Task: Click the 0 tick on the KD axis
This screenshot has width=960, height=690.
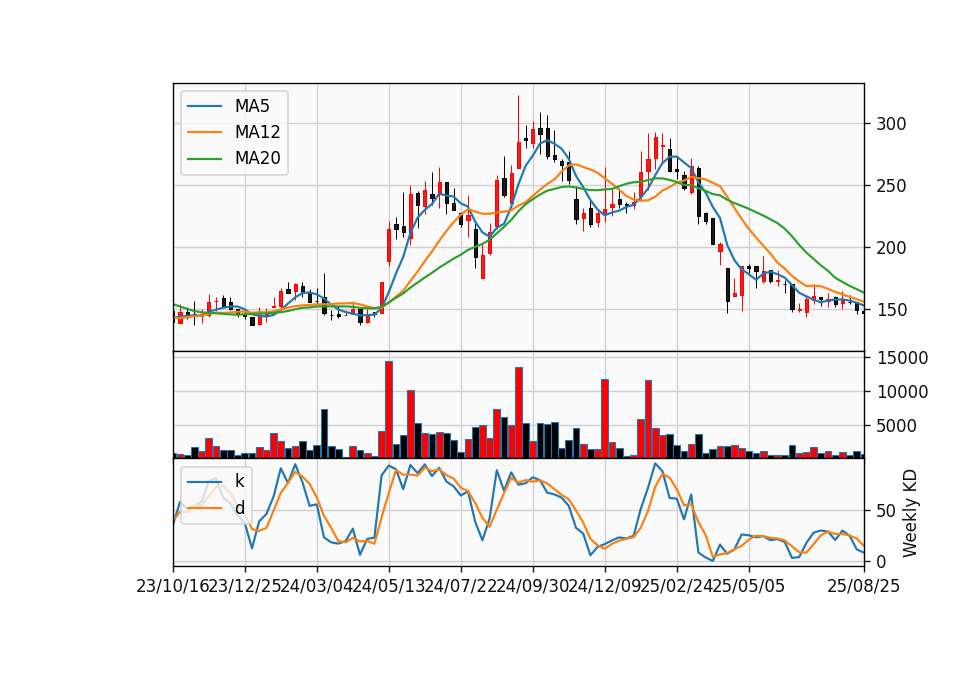Action: 881,561
